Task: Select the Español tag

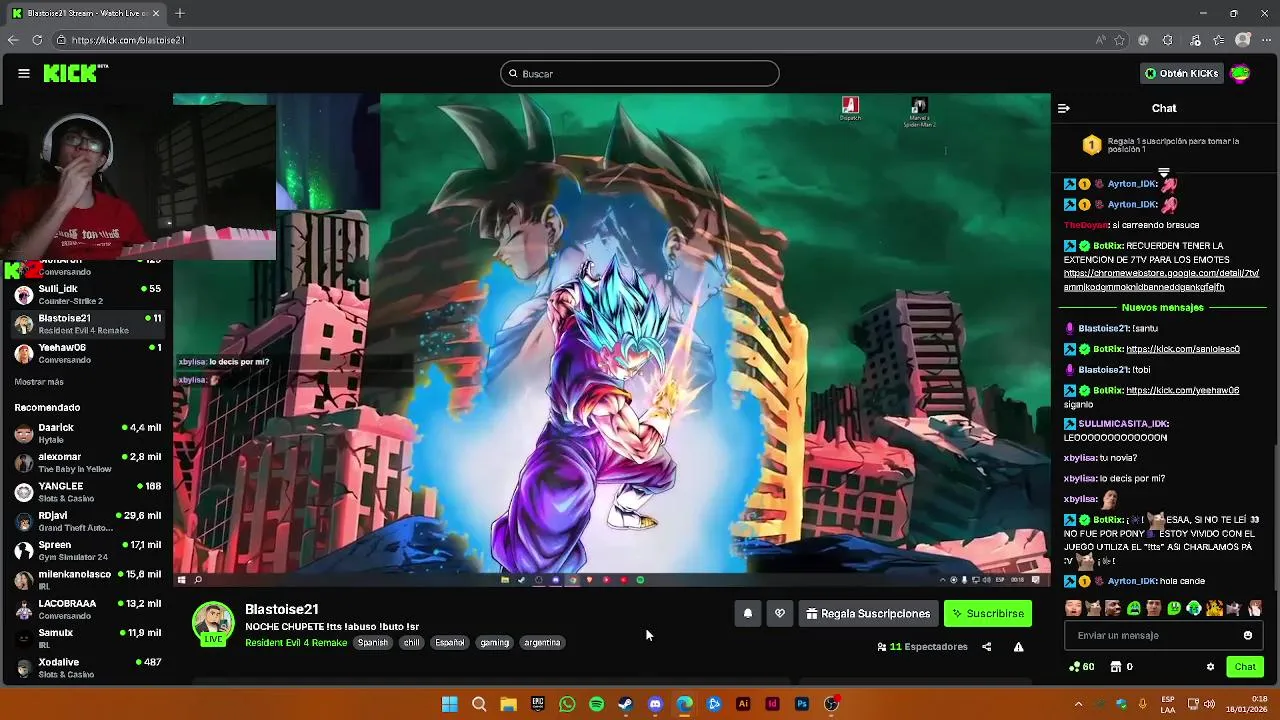Action: pos(449,643)
